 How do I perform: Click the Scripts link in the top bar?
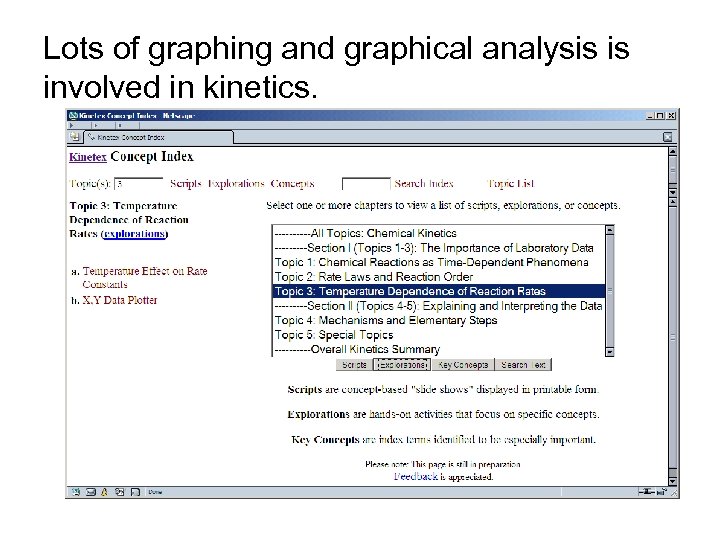click(x=186, y=184)
